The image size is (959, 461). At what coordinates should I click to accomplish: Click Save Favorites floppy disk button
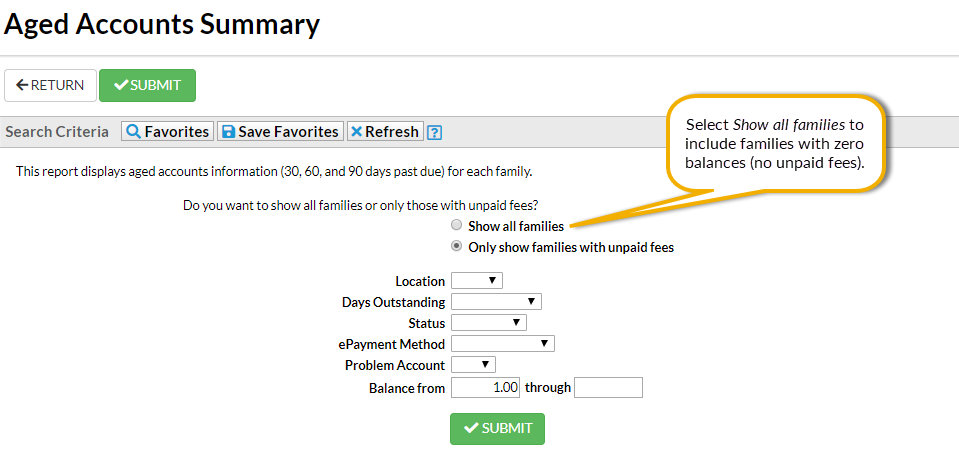pos(280,132)
